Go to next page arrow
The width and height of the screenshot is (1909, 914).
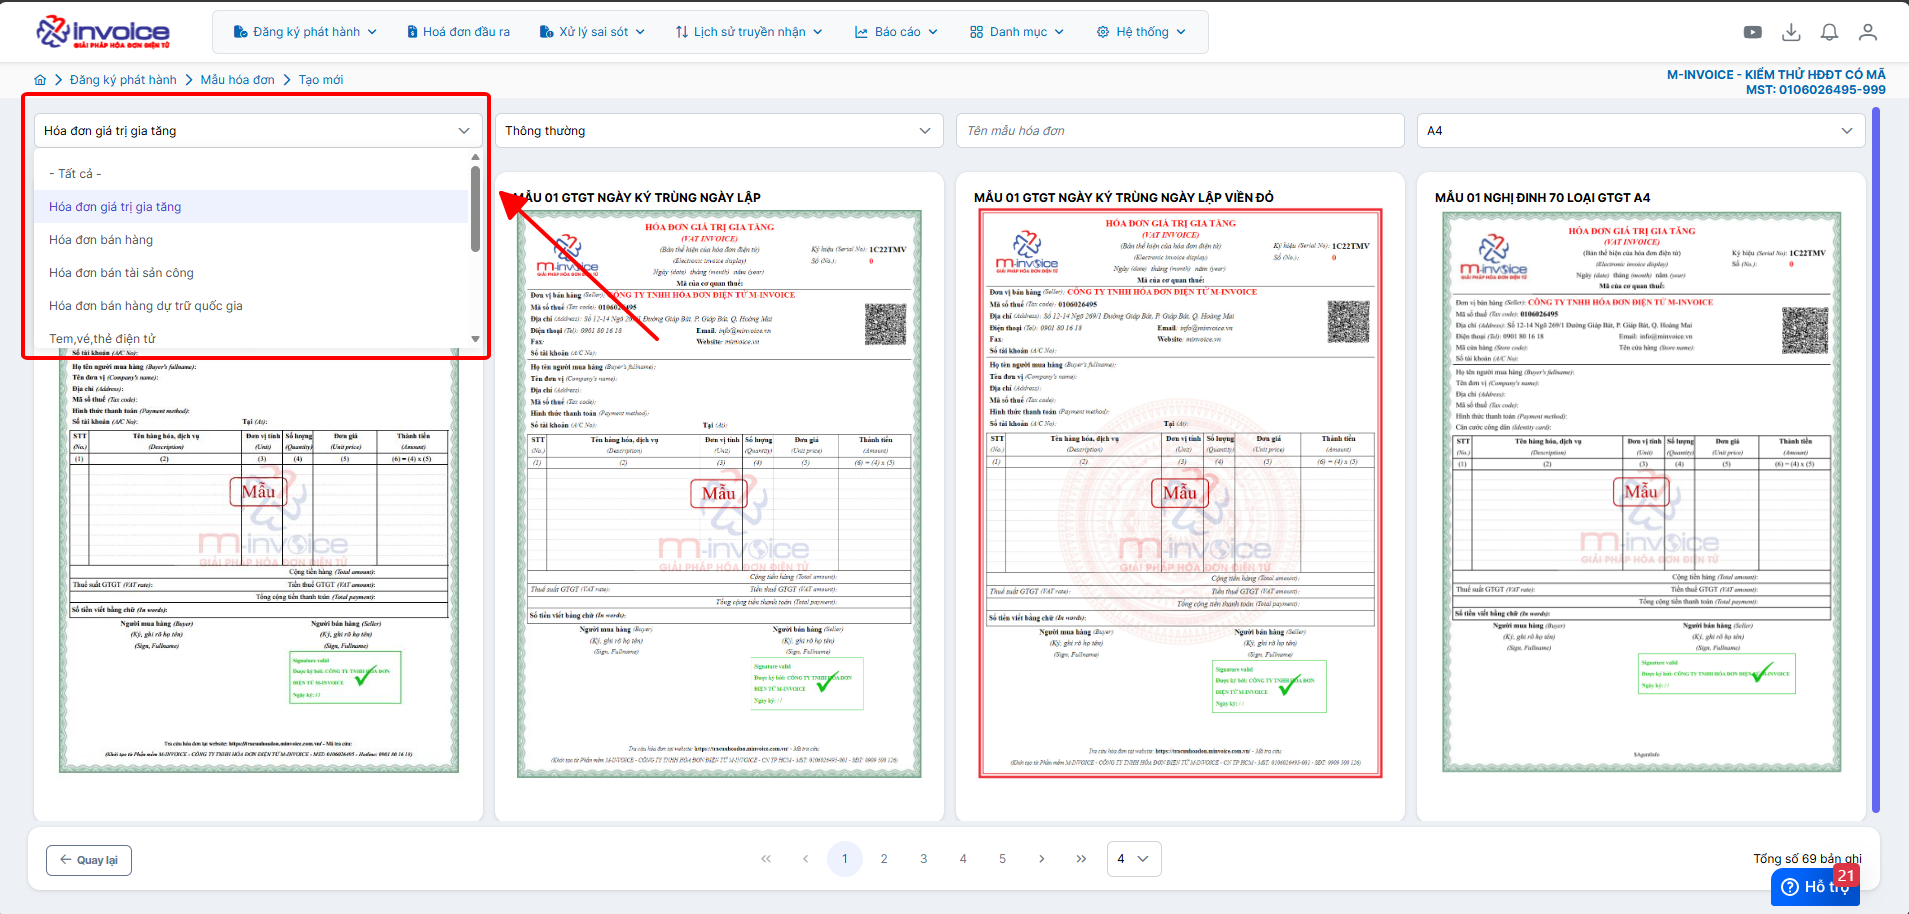pos(1042,859)
